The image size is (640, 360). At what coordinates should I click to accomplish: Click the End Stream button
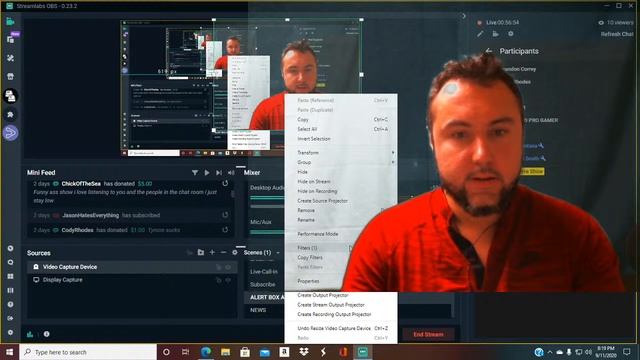click(428, 334)
